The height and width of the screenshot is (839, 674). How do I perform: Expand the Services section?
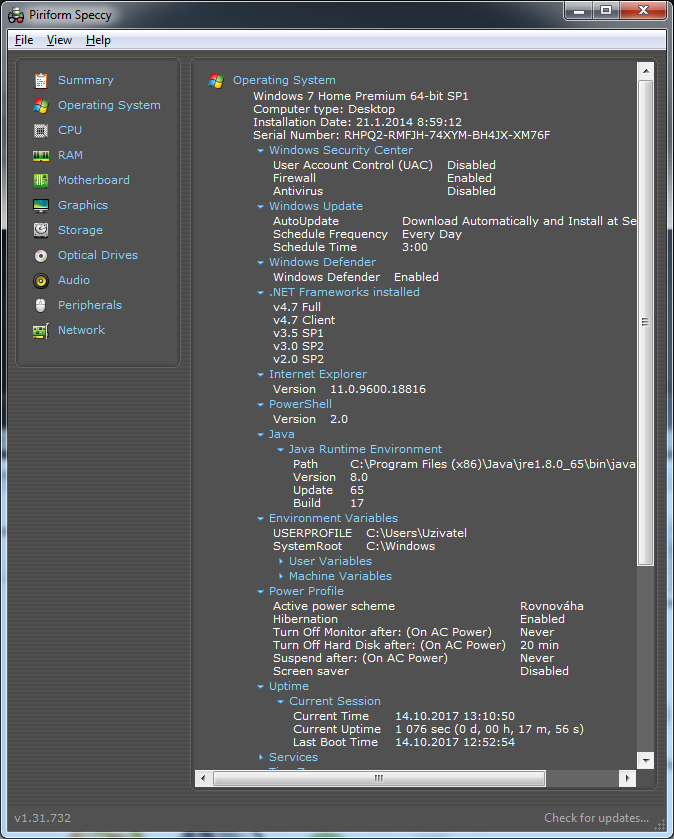pos(261,758)
